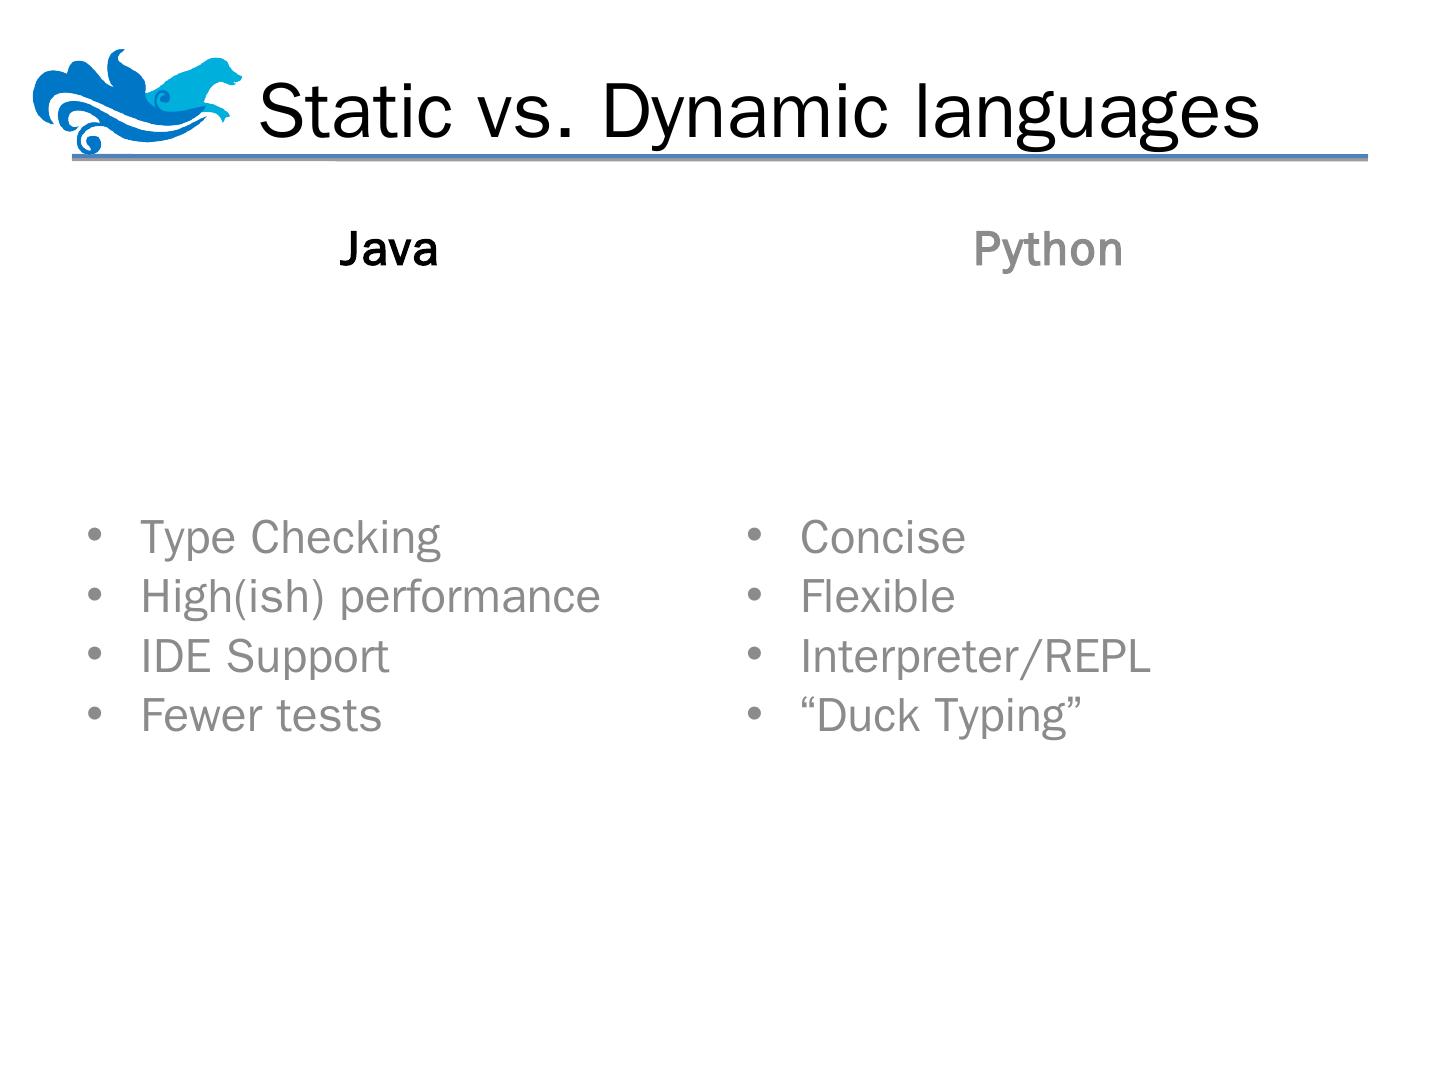Click the bullet dot before 'Fewer tests'

[95, 714]
